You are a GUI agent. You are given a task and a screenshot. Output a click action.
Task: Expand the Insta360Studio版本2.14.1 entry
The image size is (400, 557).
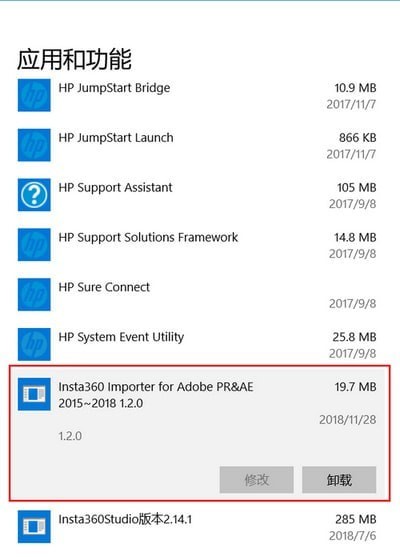click(197, 526)
